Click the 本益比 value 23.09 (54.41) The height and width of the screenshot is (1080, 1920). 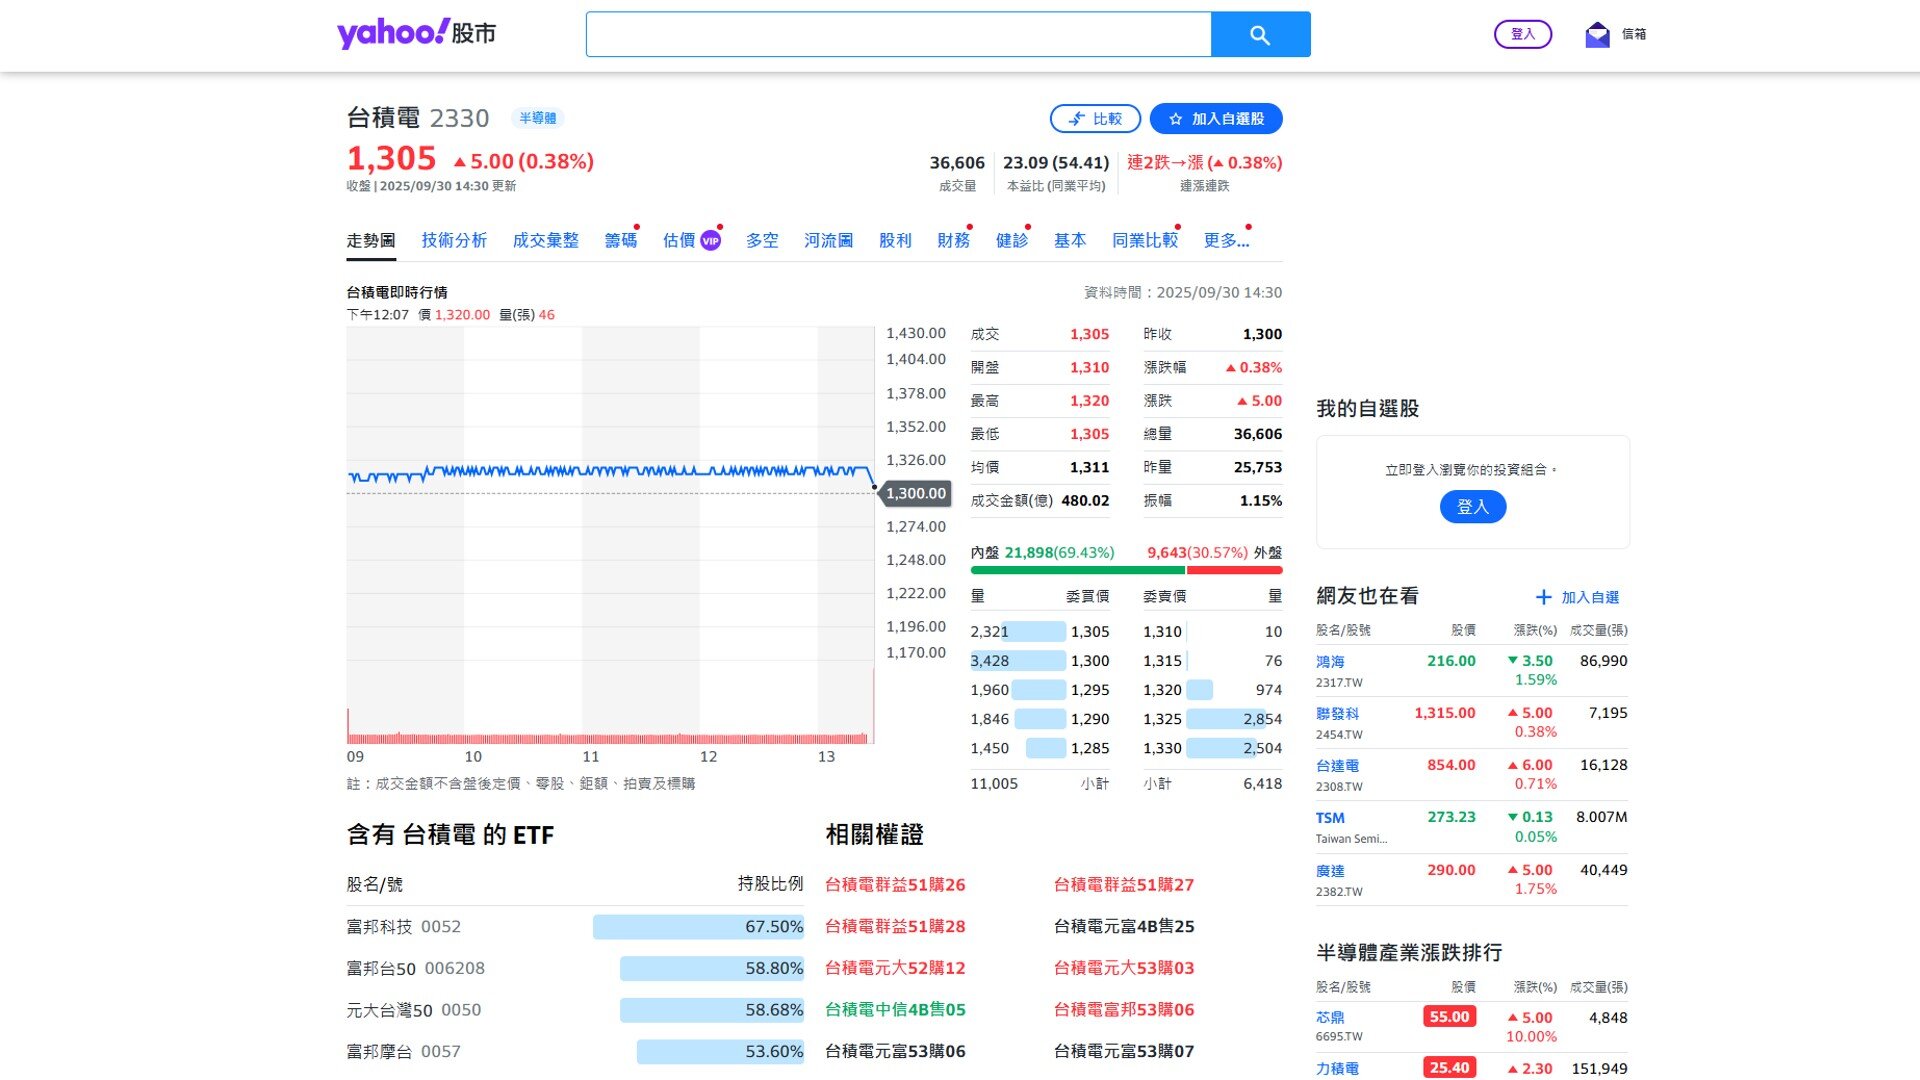tap(1056, 163)
